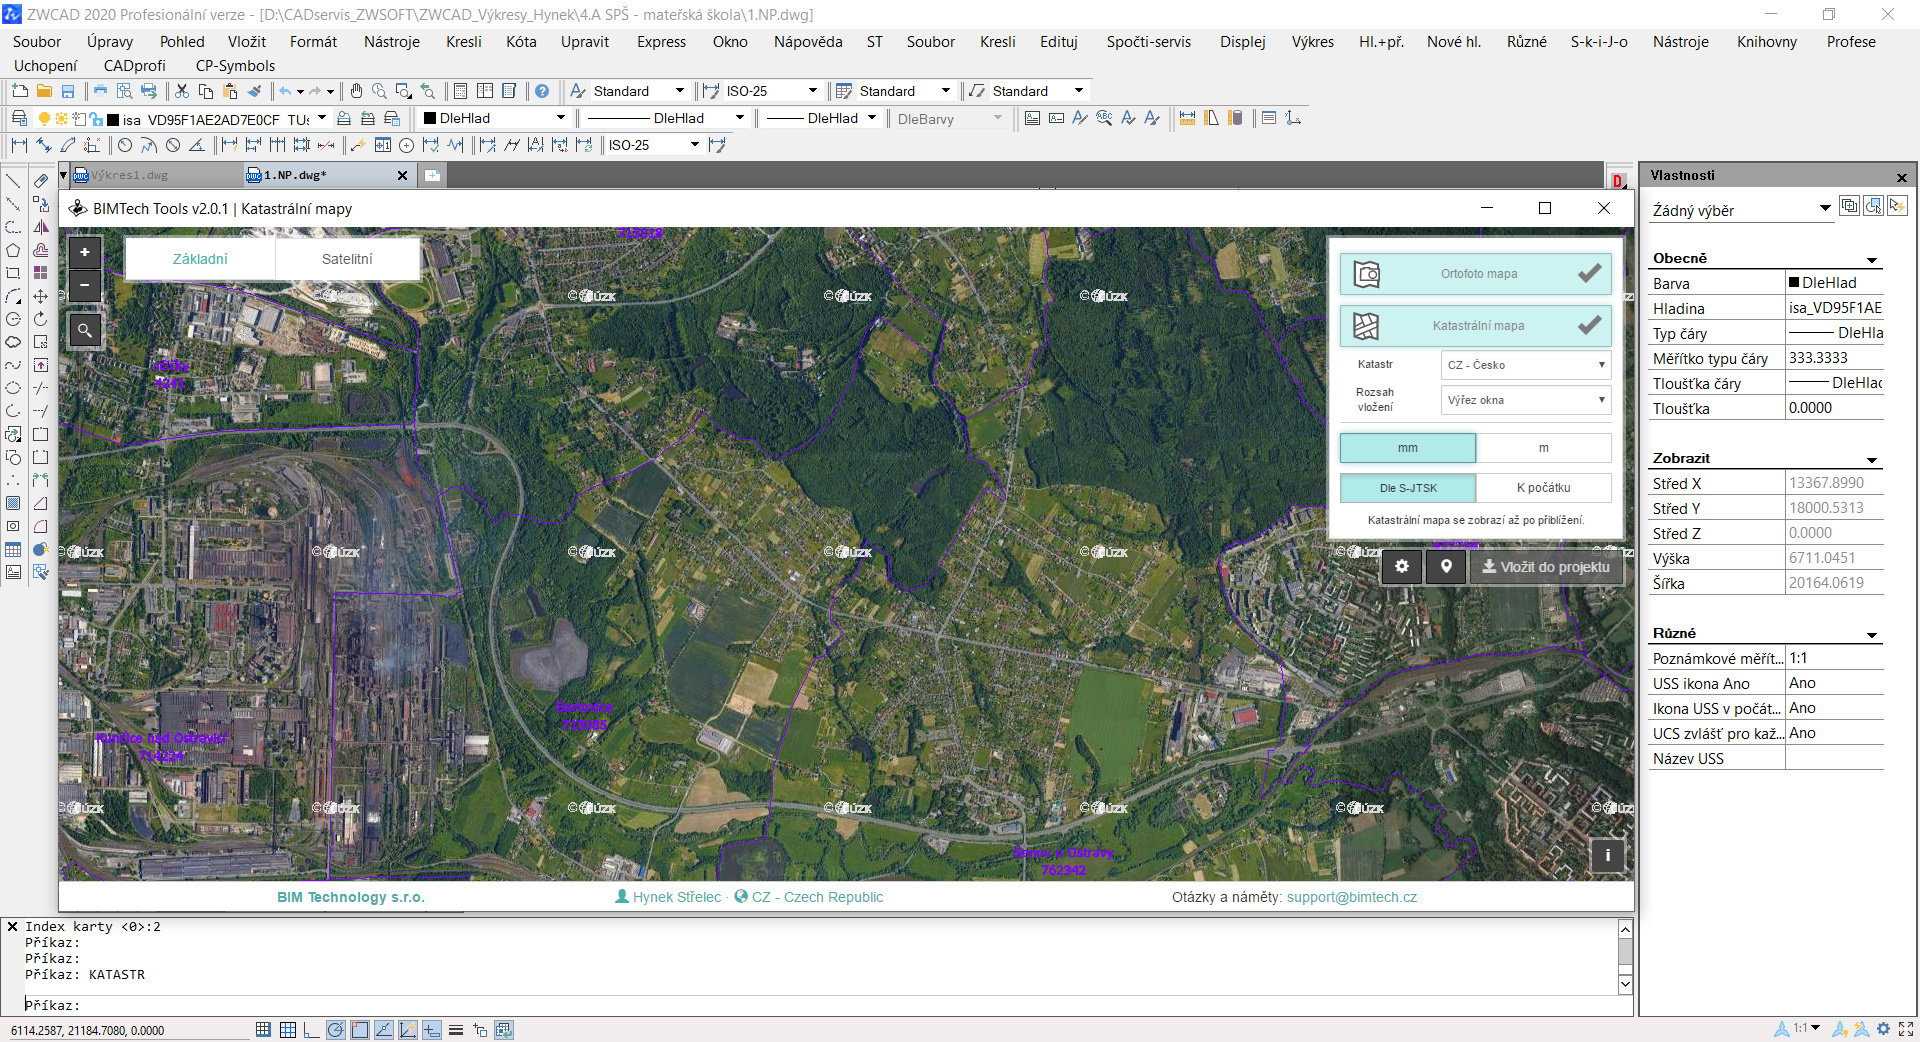This screenshot has height=1042, width=1920.
Task: Click the Save icon in the toolbar
Action: (68, 91)
